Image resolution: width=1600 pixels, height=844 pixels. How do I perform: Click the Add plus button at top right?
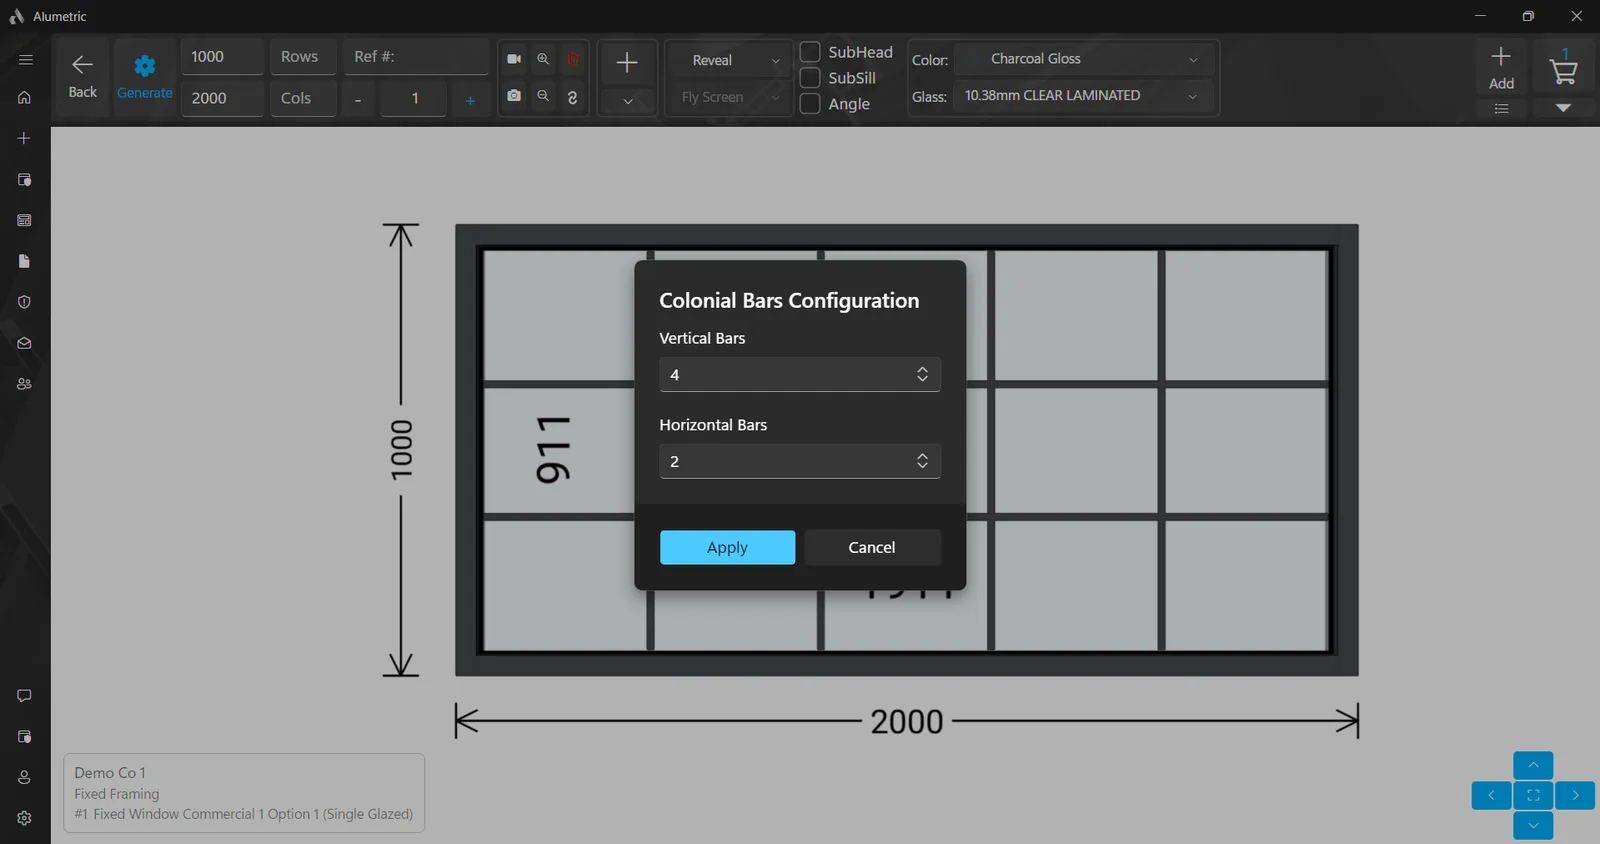[1501, 68]
